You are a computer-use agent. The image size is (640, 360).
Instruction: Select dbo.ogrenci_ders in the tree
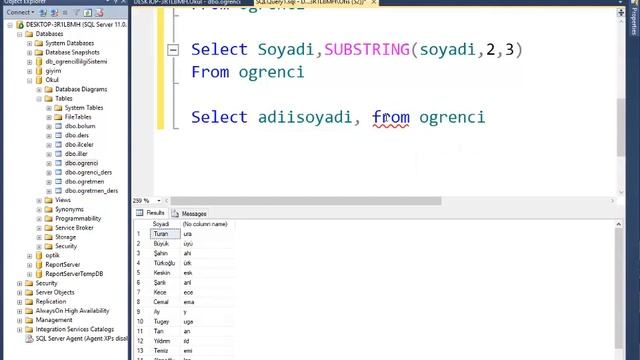[x=88, y=172]
